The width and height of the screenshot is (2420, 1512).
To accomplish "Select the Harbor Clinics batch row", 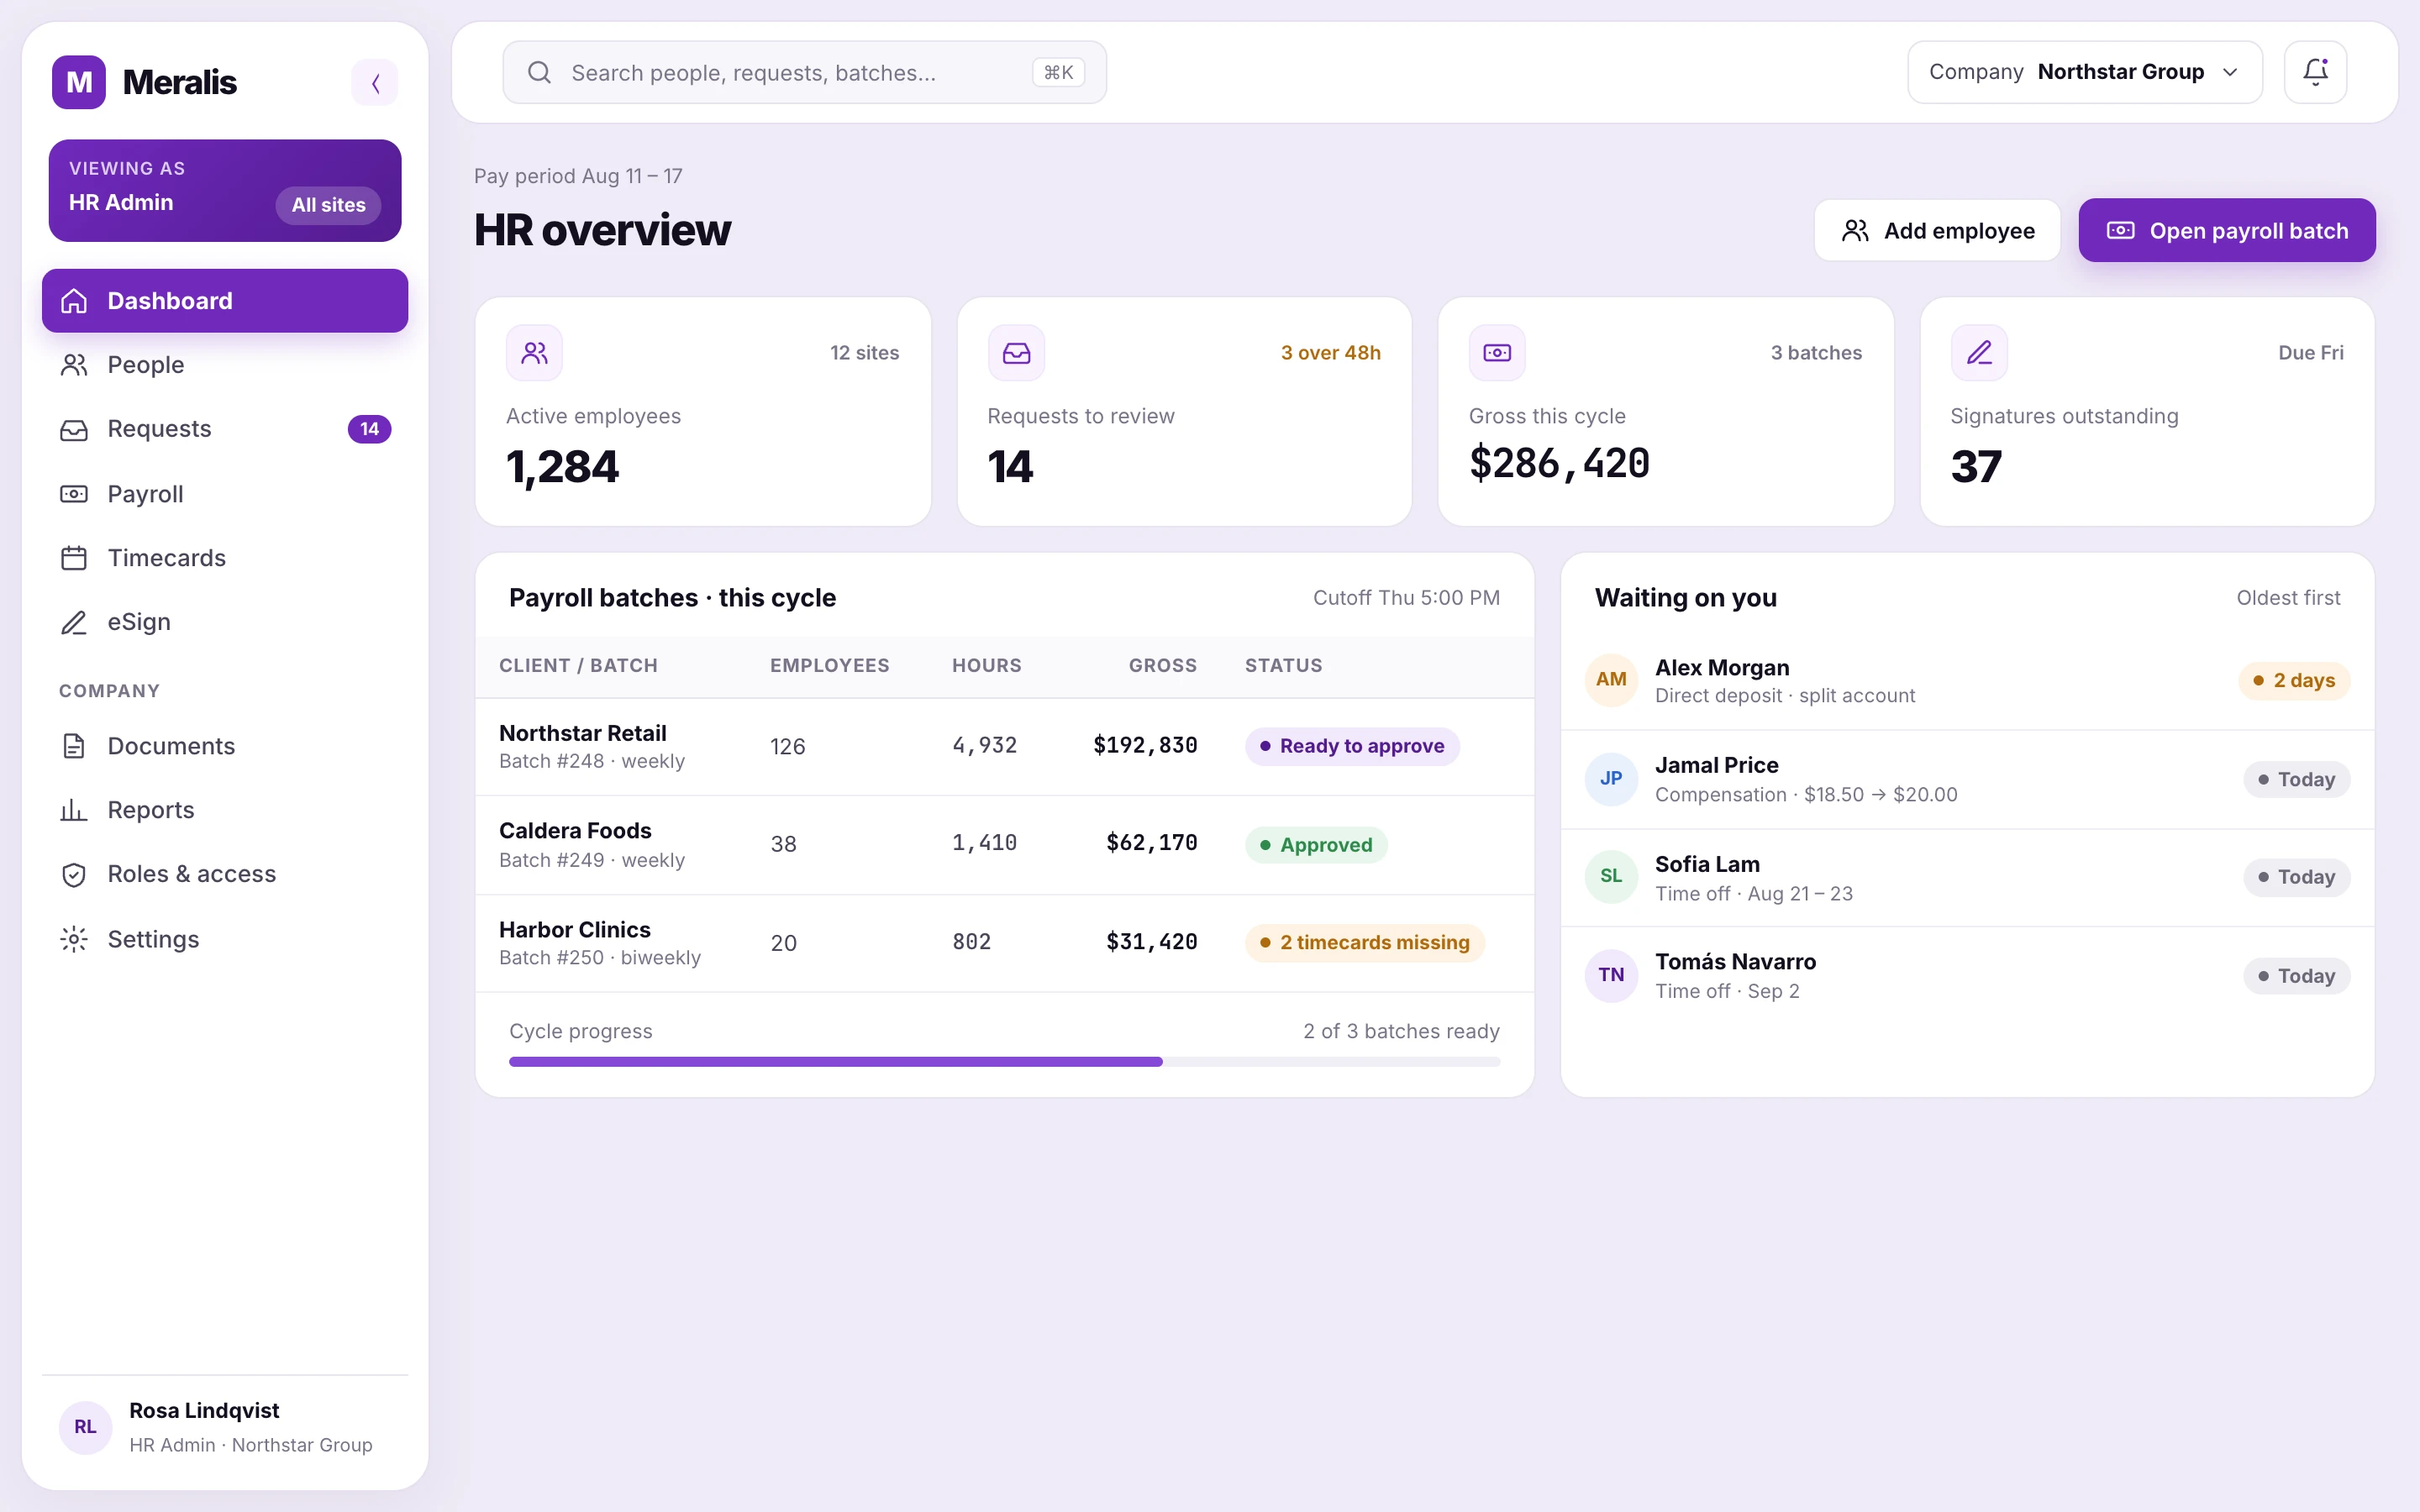I will click(x=1004, y=943).
